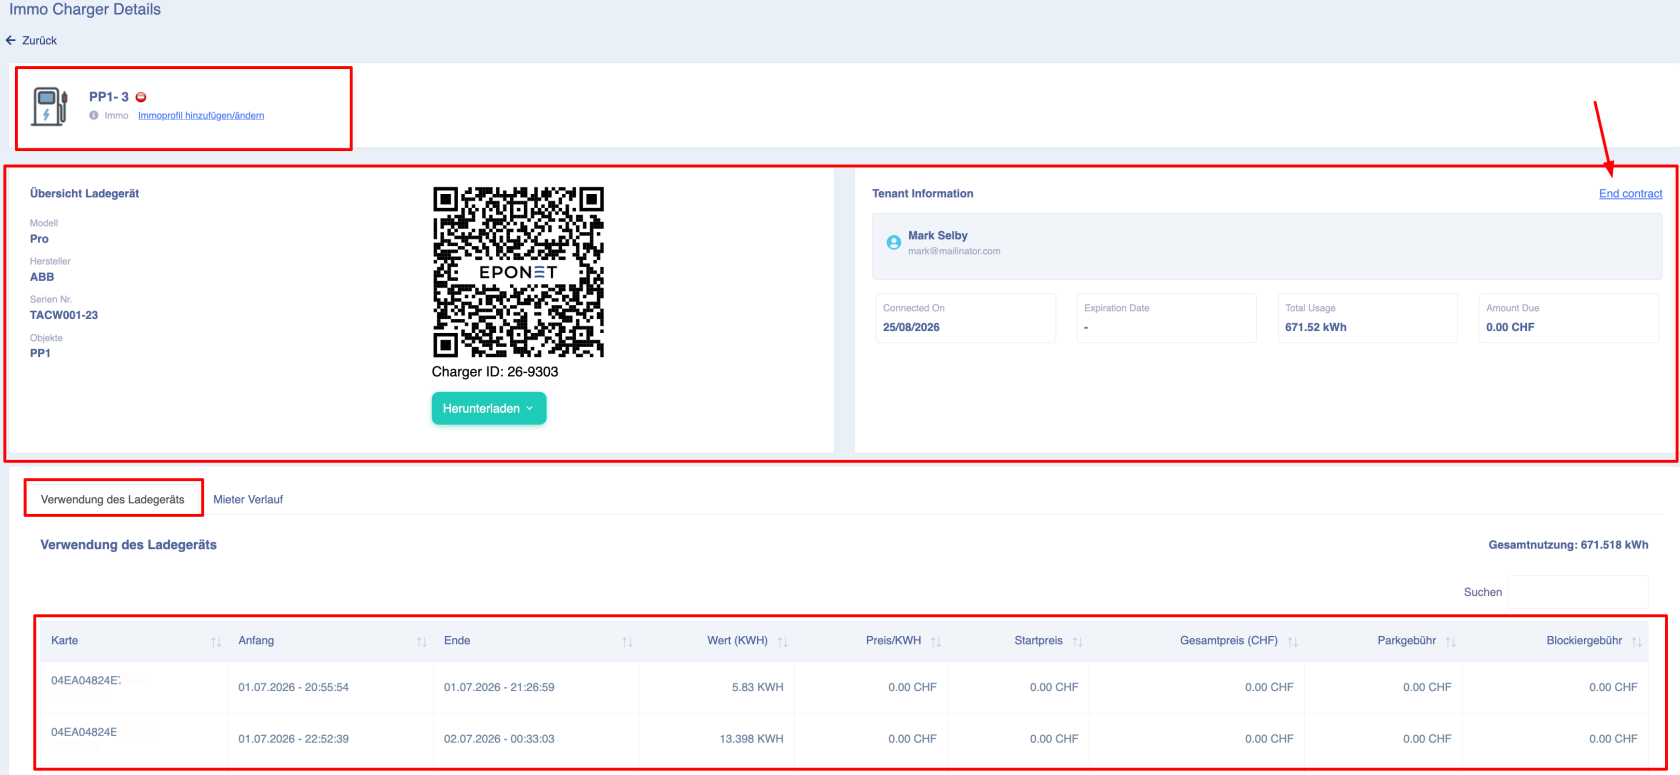Click the info icon next to Immo

click(x=94, y=115)
